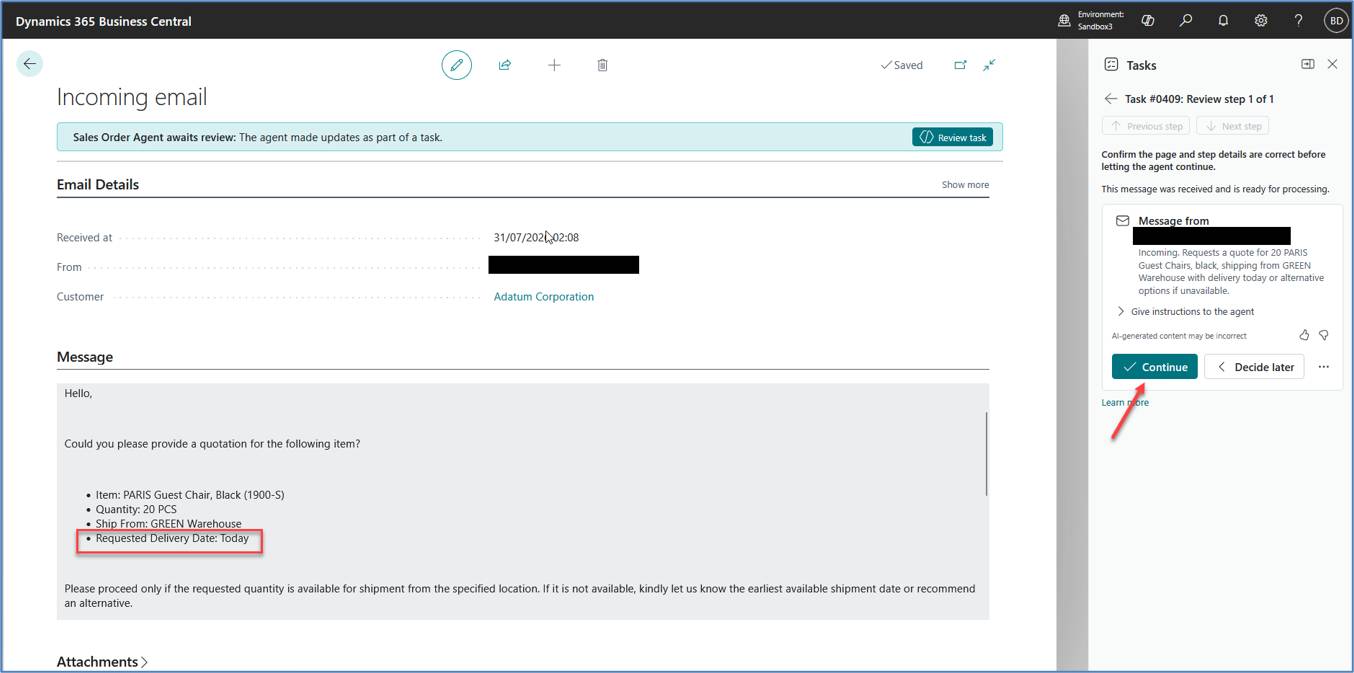Open the Adatum Corporation customer link
1354x673 pixels.
(x=544, y=297)
